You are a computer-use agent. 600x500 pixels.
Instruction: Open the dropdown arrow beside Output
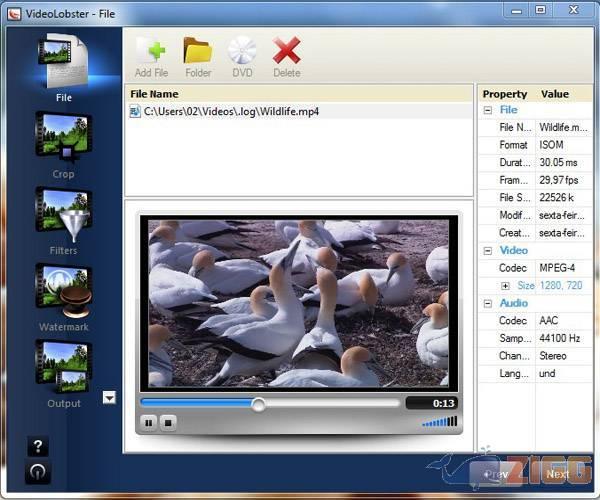point(109,398)
